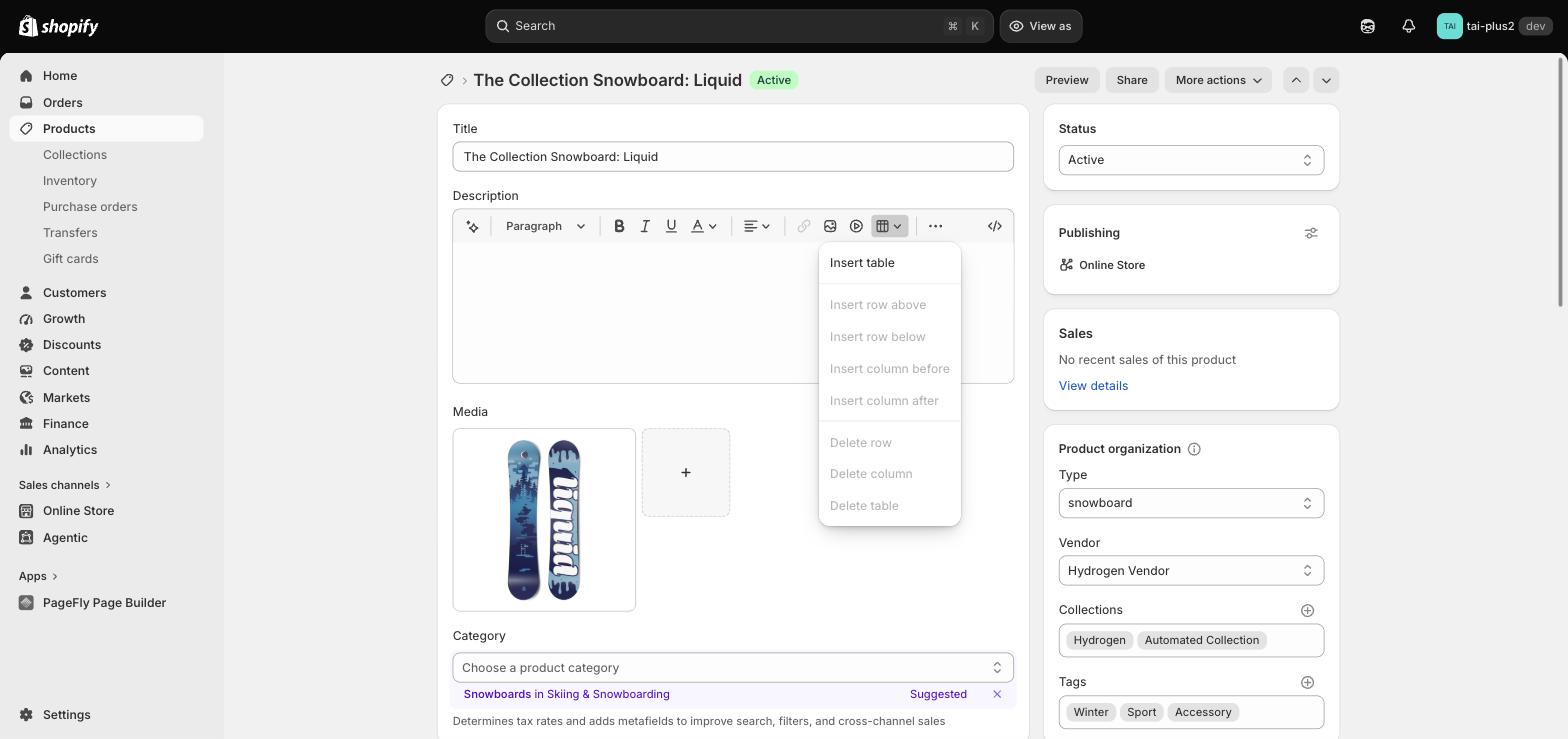Close the table dropdown in editor toolbar
This screenshot has height=739, width=1568.
point(889,226)
